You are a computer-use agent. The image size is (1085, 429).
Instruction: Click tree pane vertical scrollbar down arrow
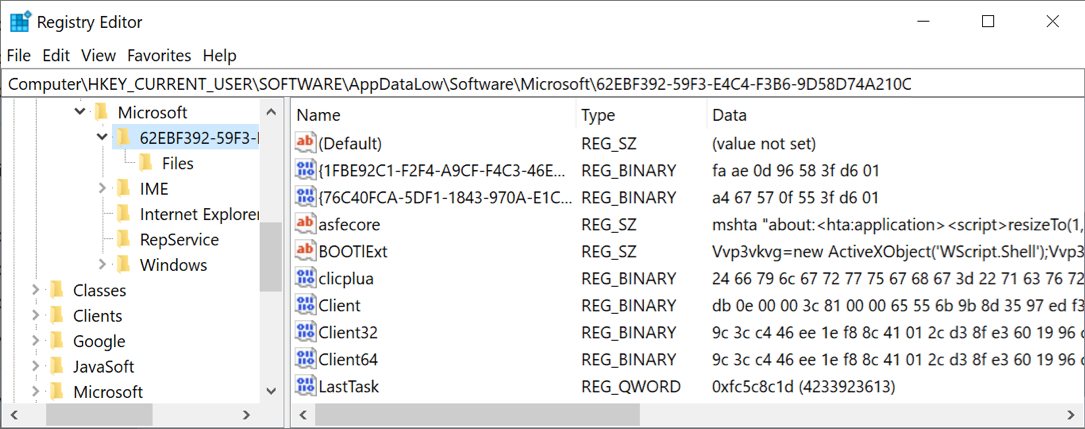click(271, 392)
